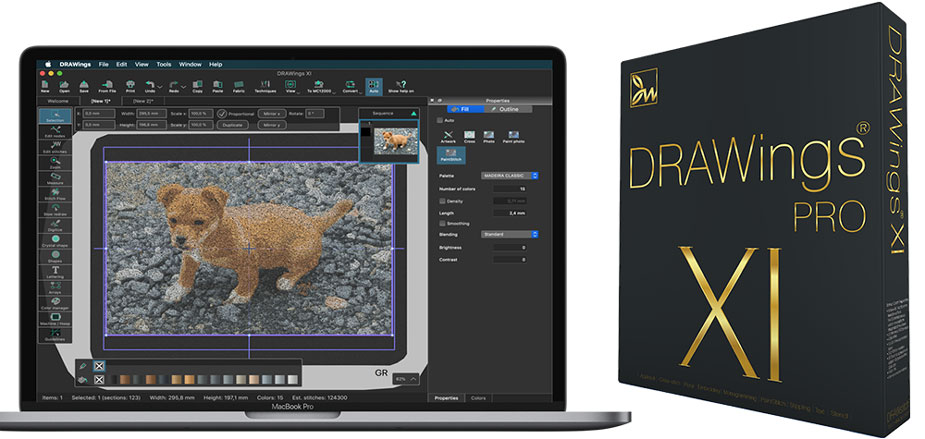Expand the Undo history arrow
Screen dimensions: 925x439
click(x=160, y=87)
